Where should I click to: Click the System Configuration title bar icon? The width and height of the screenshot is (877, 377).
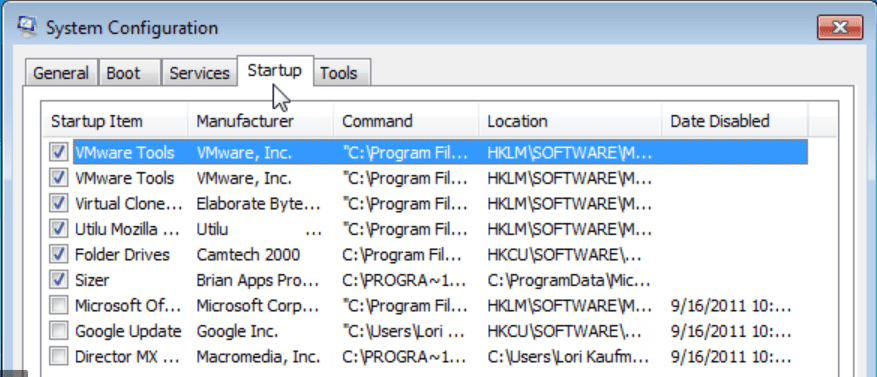[27, 27]
